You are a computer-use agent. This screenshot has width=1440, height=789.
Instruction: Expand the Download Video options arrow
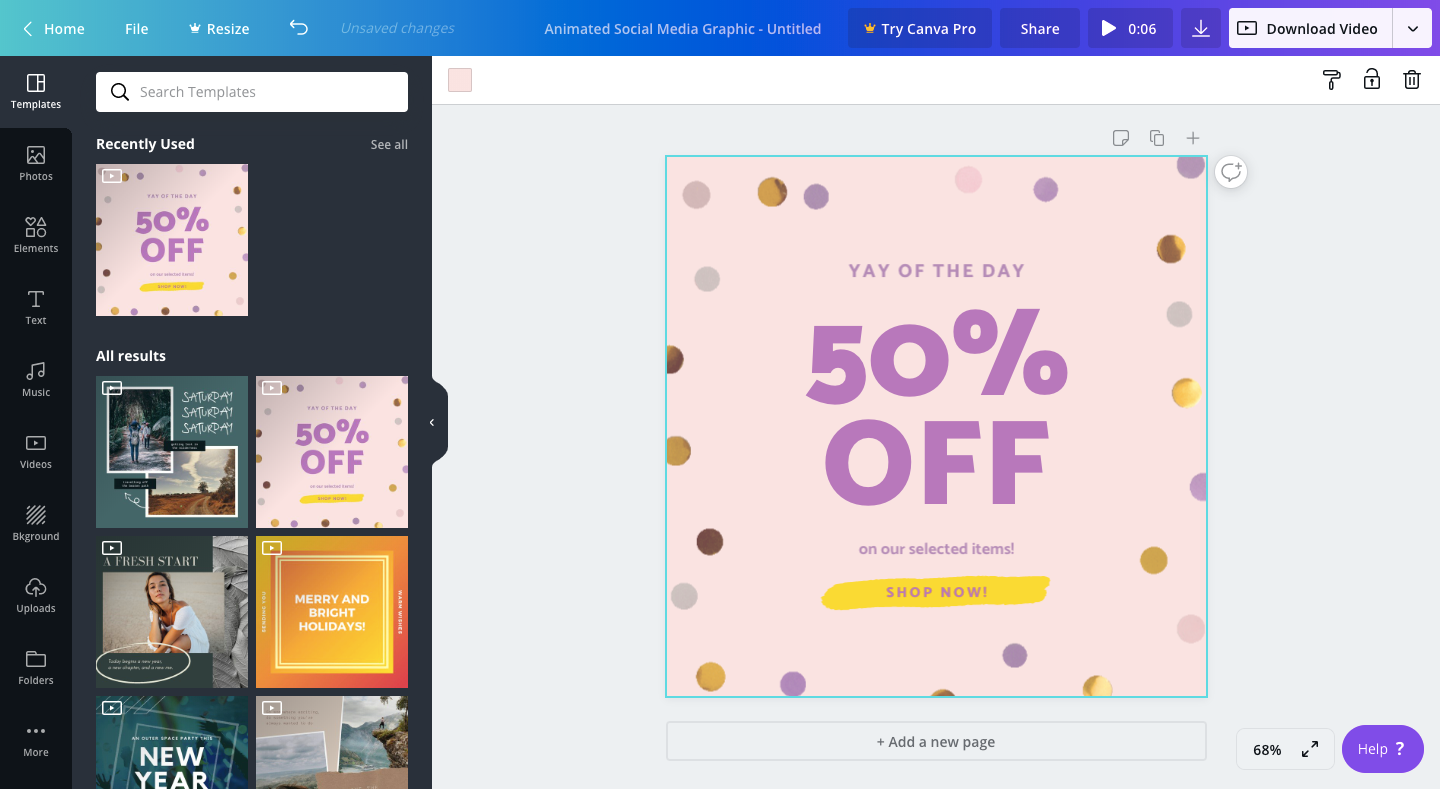click(1412, 28)
